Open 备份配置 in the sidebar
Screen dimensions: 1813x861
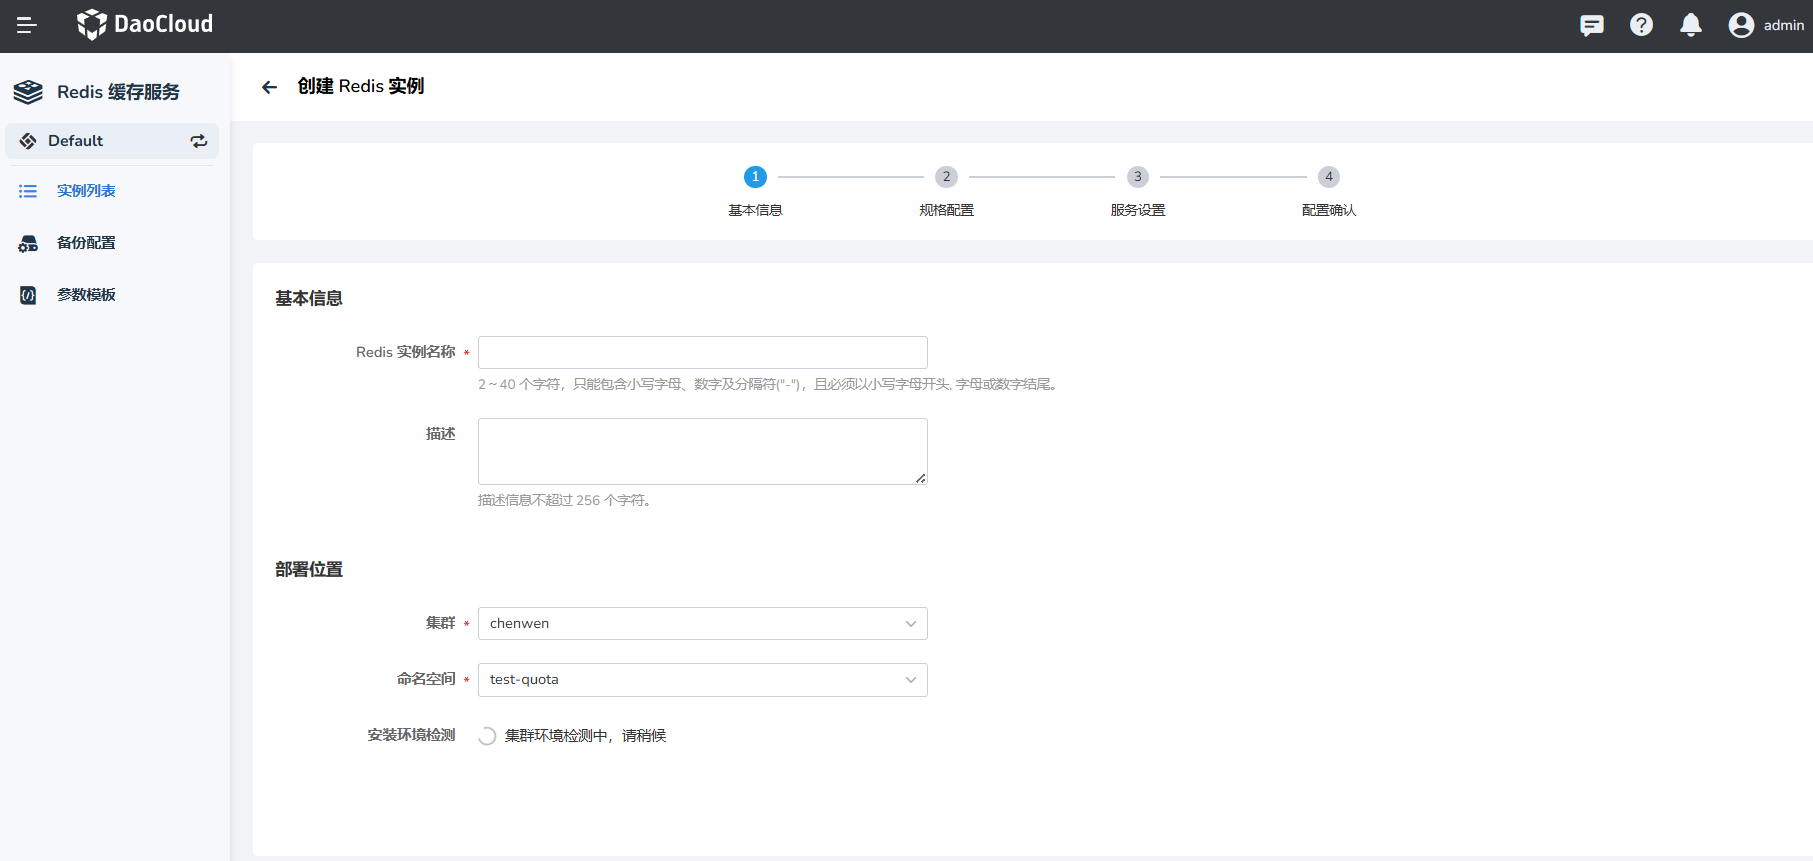click(x=86, y=243)
